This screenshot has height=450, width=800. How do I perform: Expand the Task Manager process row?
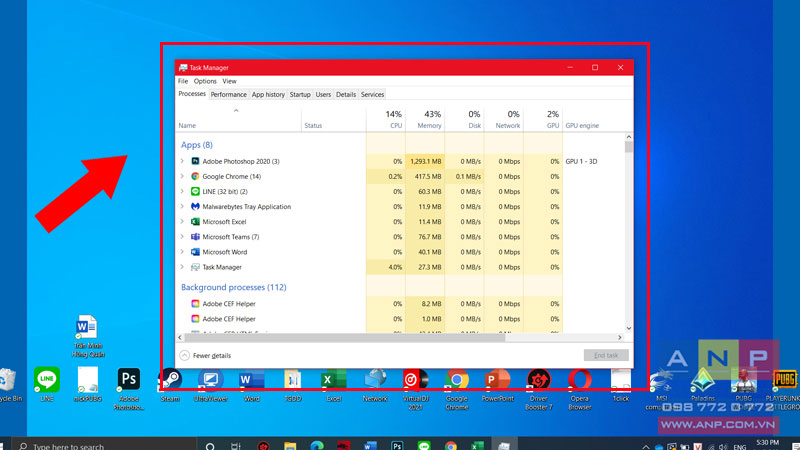coord(182,267)
